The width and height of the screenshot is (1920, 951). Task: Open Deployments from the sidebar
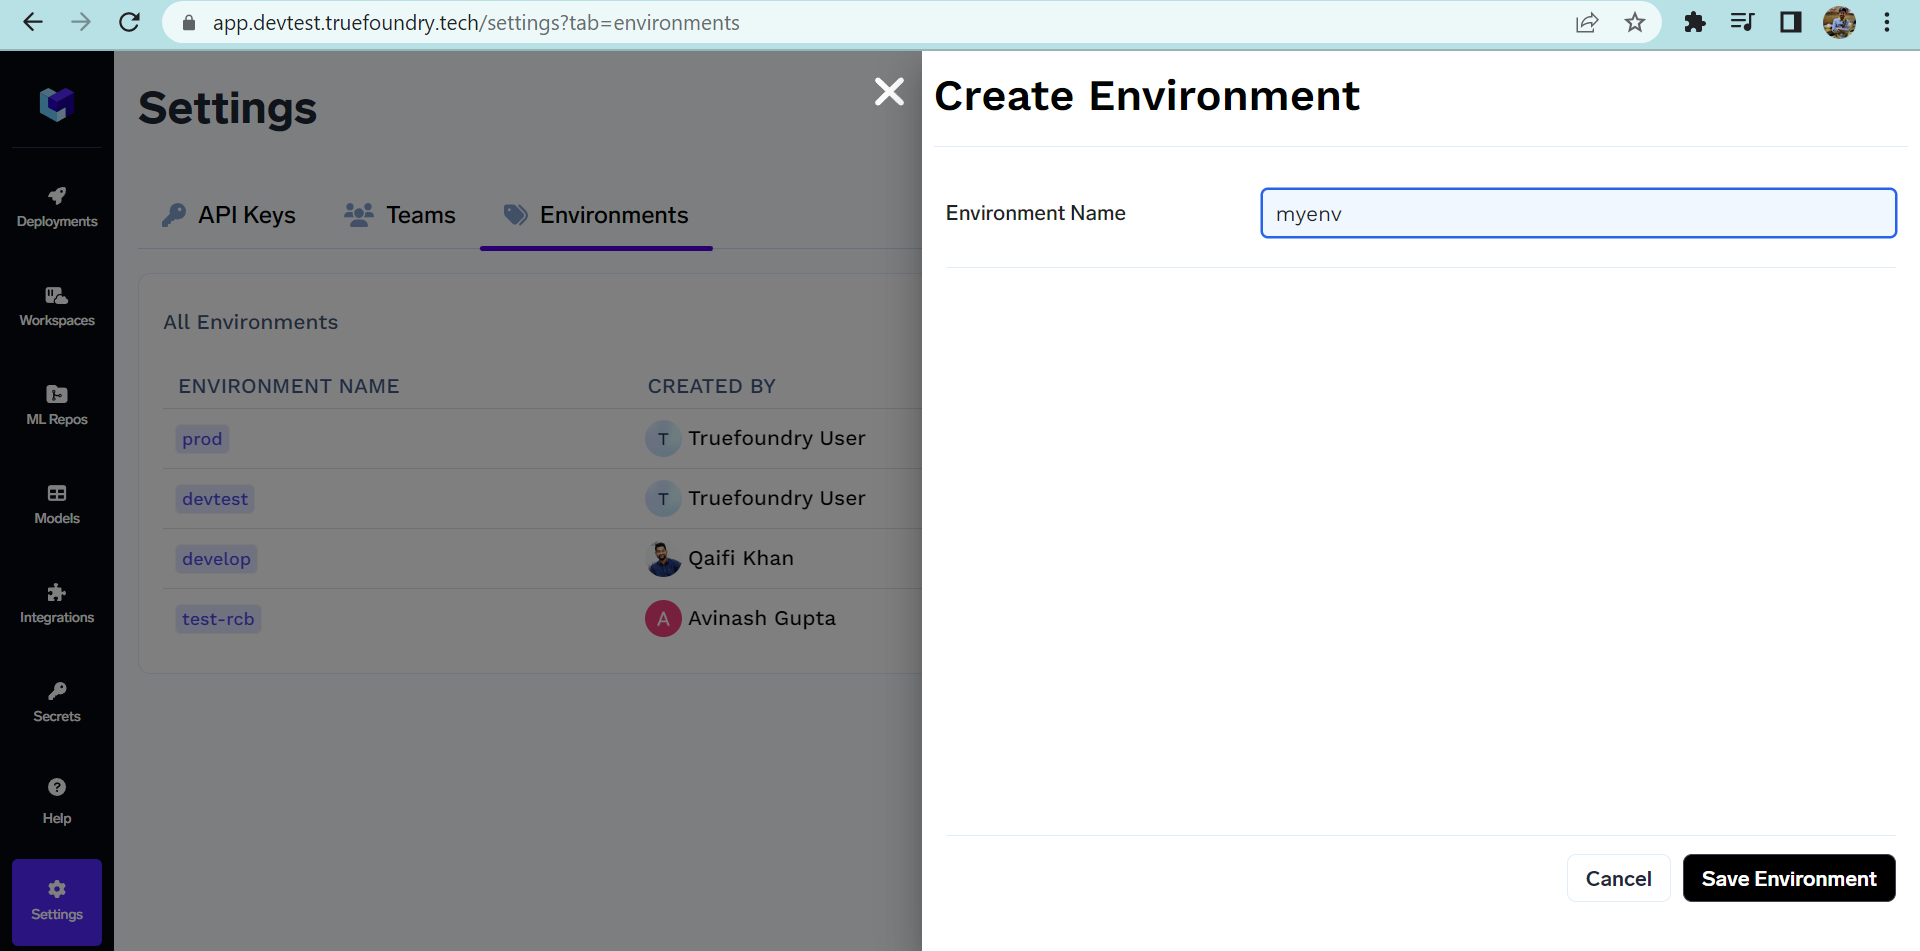pos(57,207)
